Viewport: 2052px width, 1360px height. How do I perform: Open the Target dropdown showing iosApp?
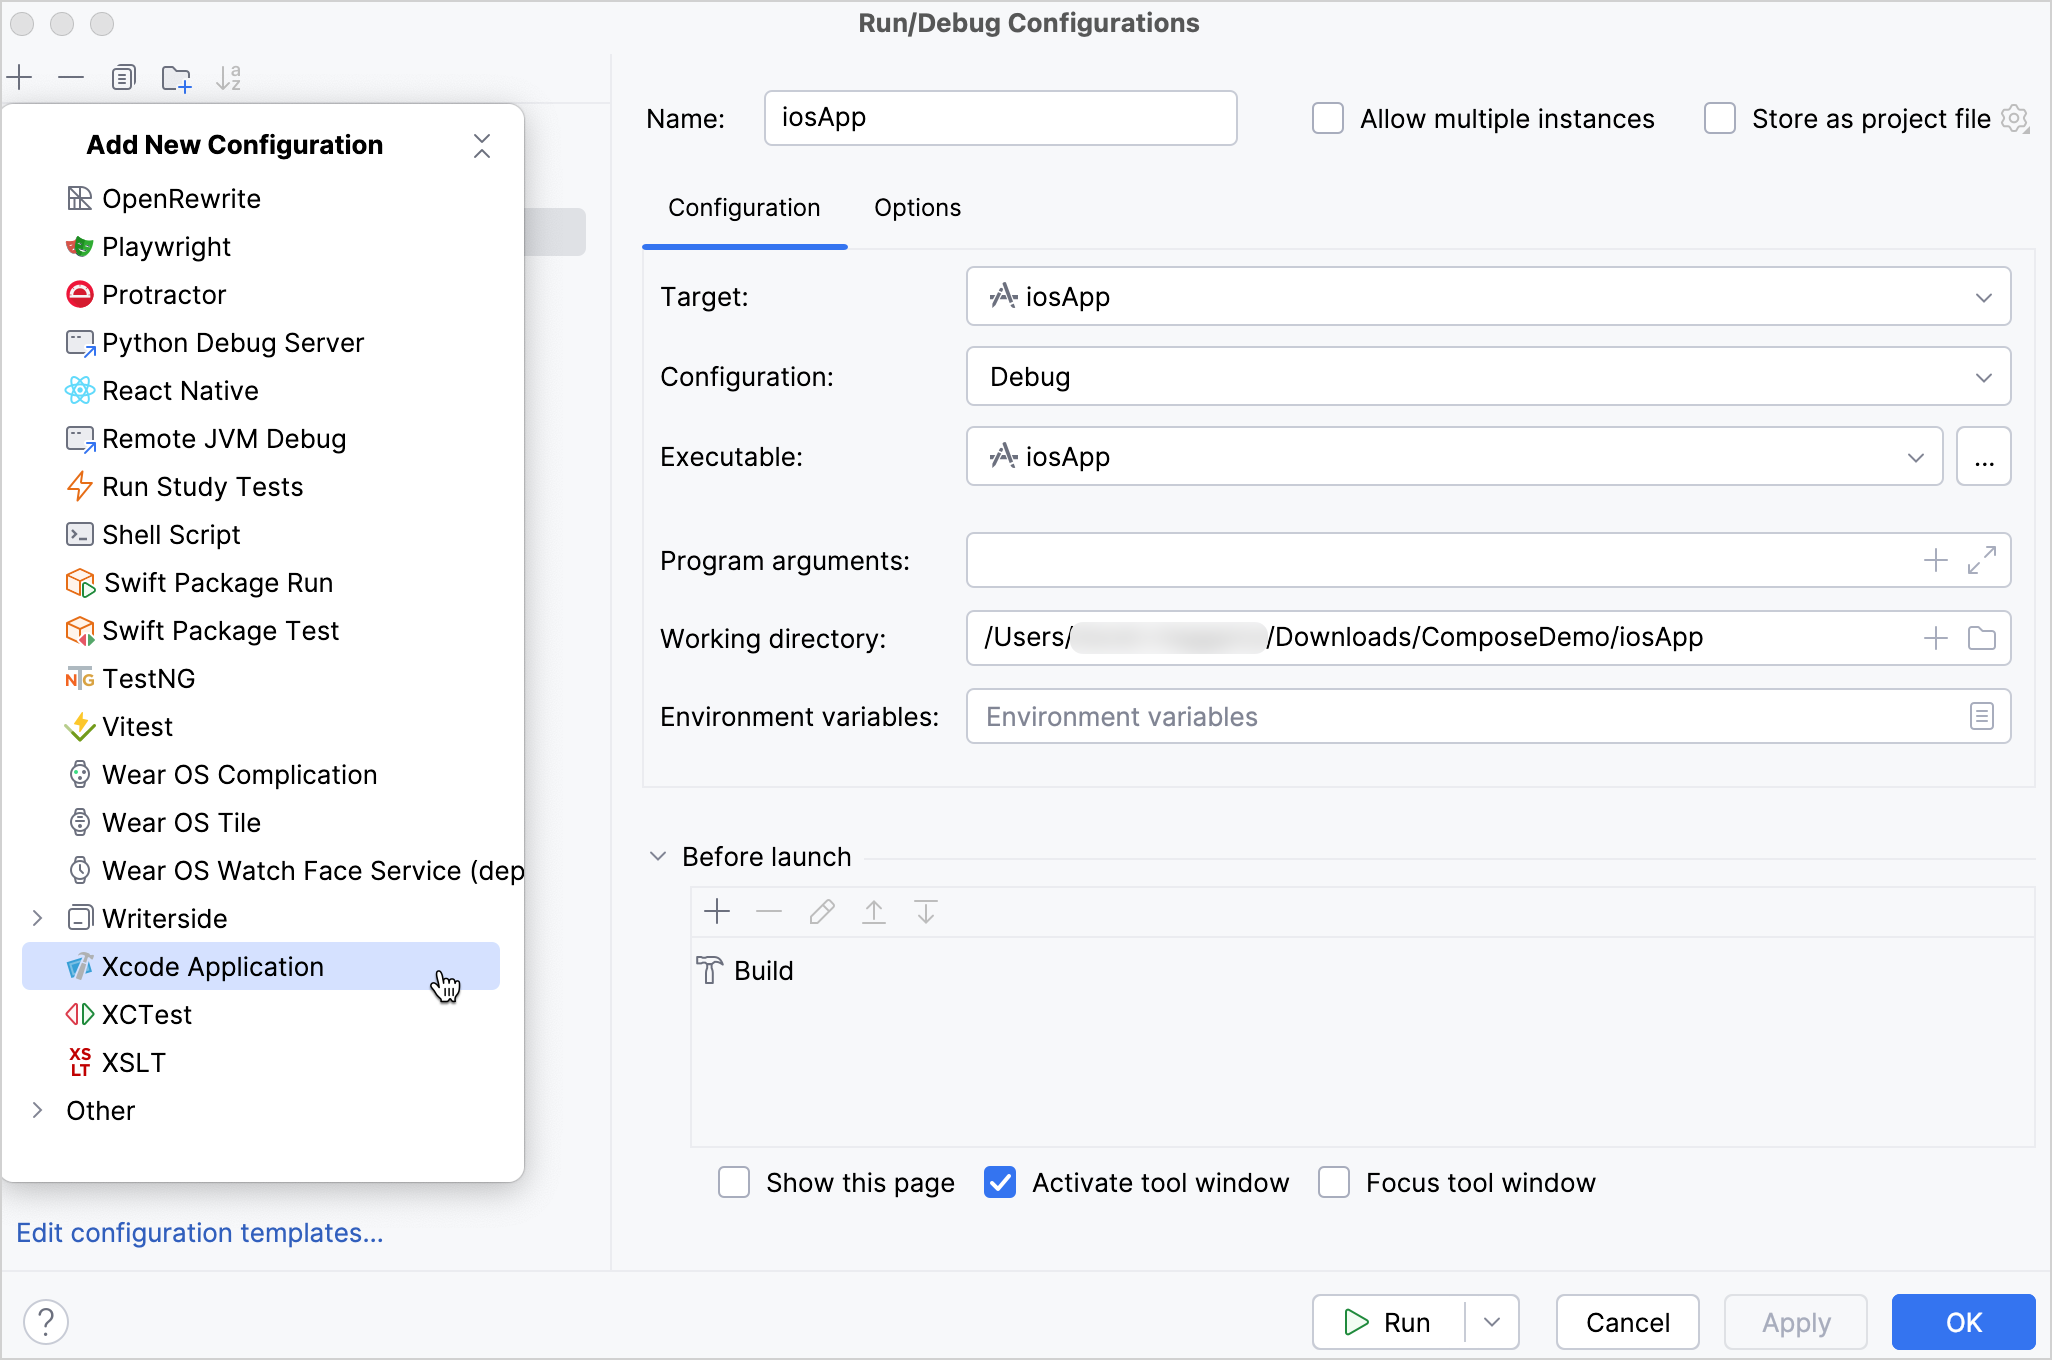1985,296
